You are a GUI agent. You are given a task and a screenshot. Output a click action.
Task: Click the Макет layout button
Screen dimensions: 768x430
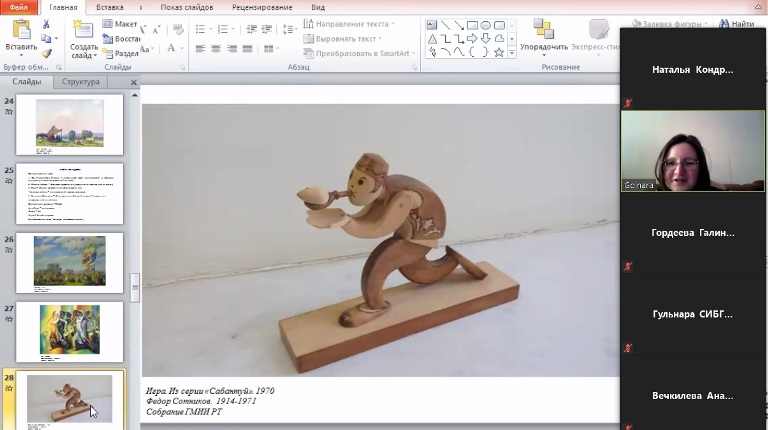(x=120, y=24)
